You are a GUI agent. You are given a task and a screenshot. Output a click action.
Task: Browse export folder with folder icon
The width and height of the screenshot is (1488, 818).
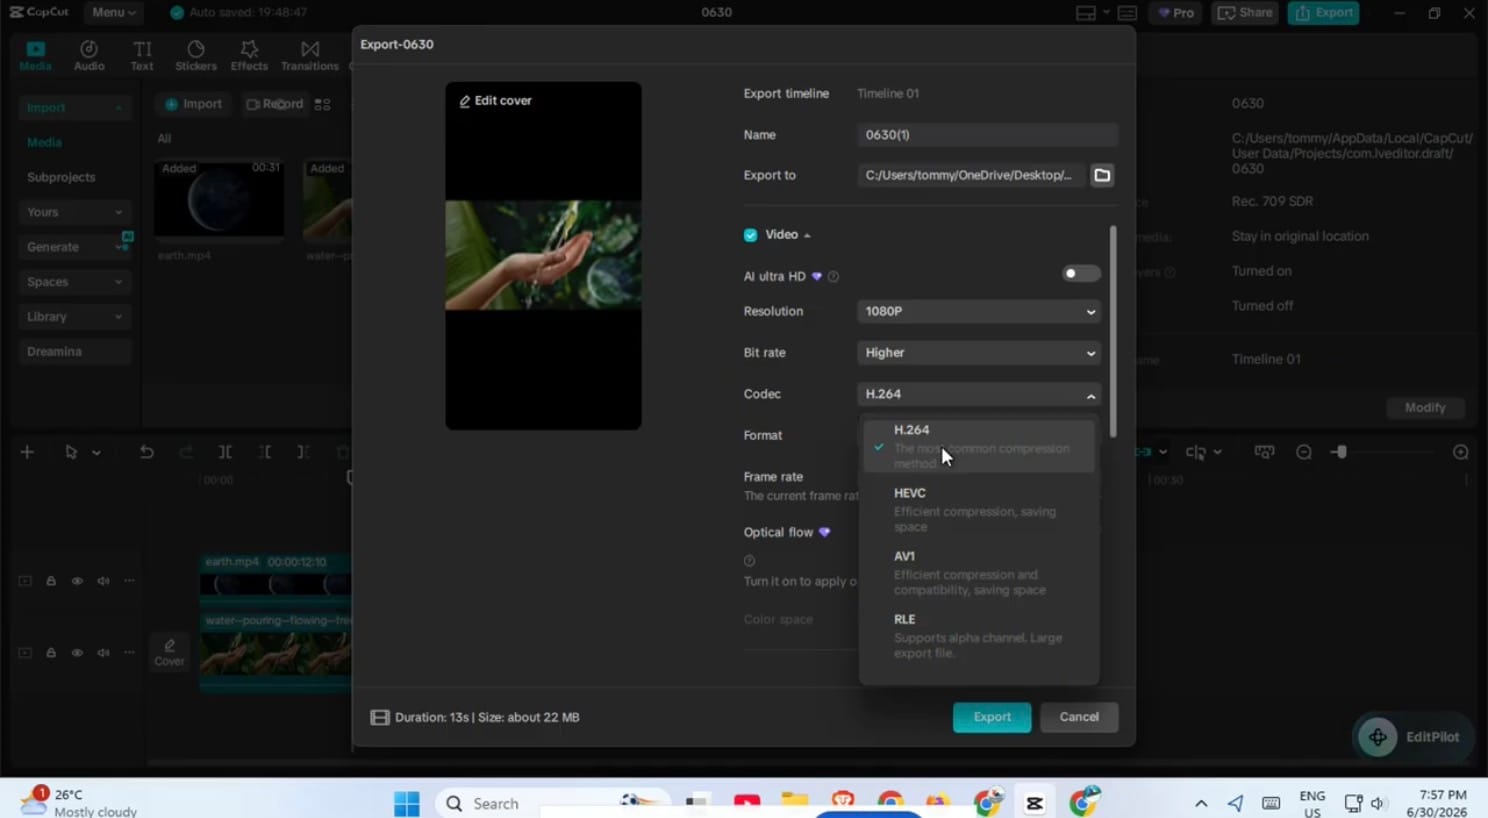(1101, 175)
